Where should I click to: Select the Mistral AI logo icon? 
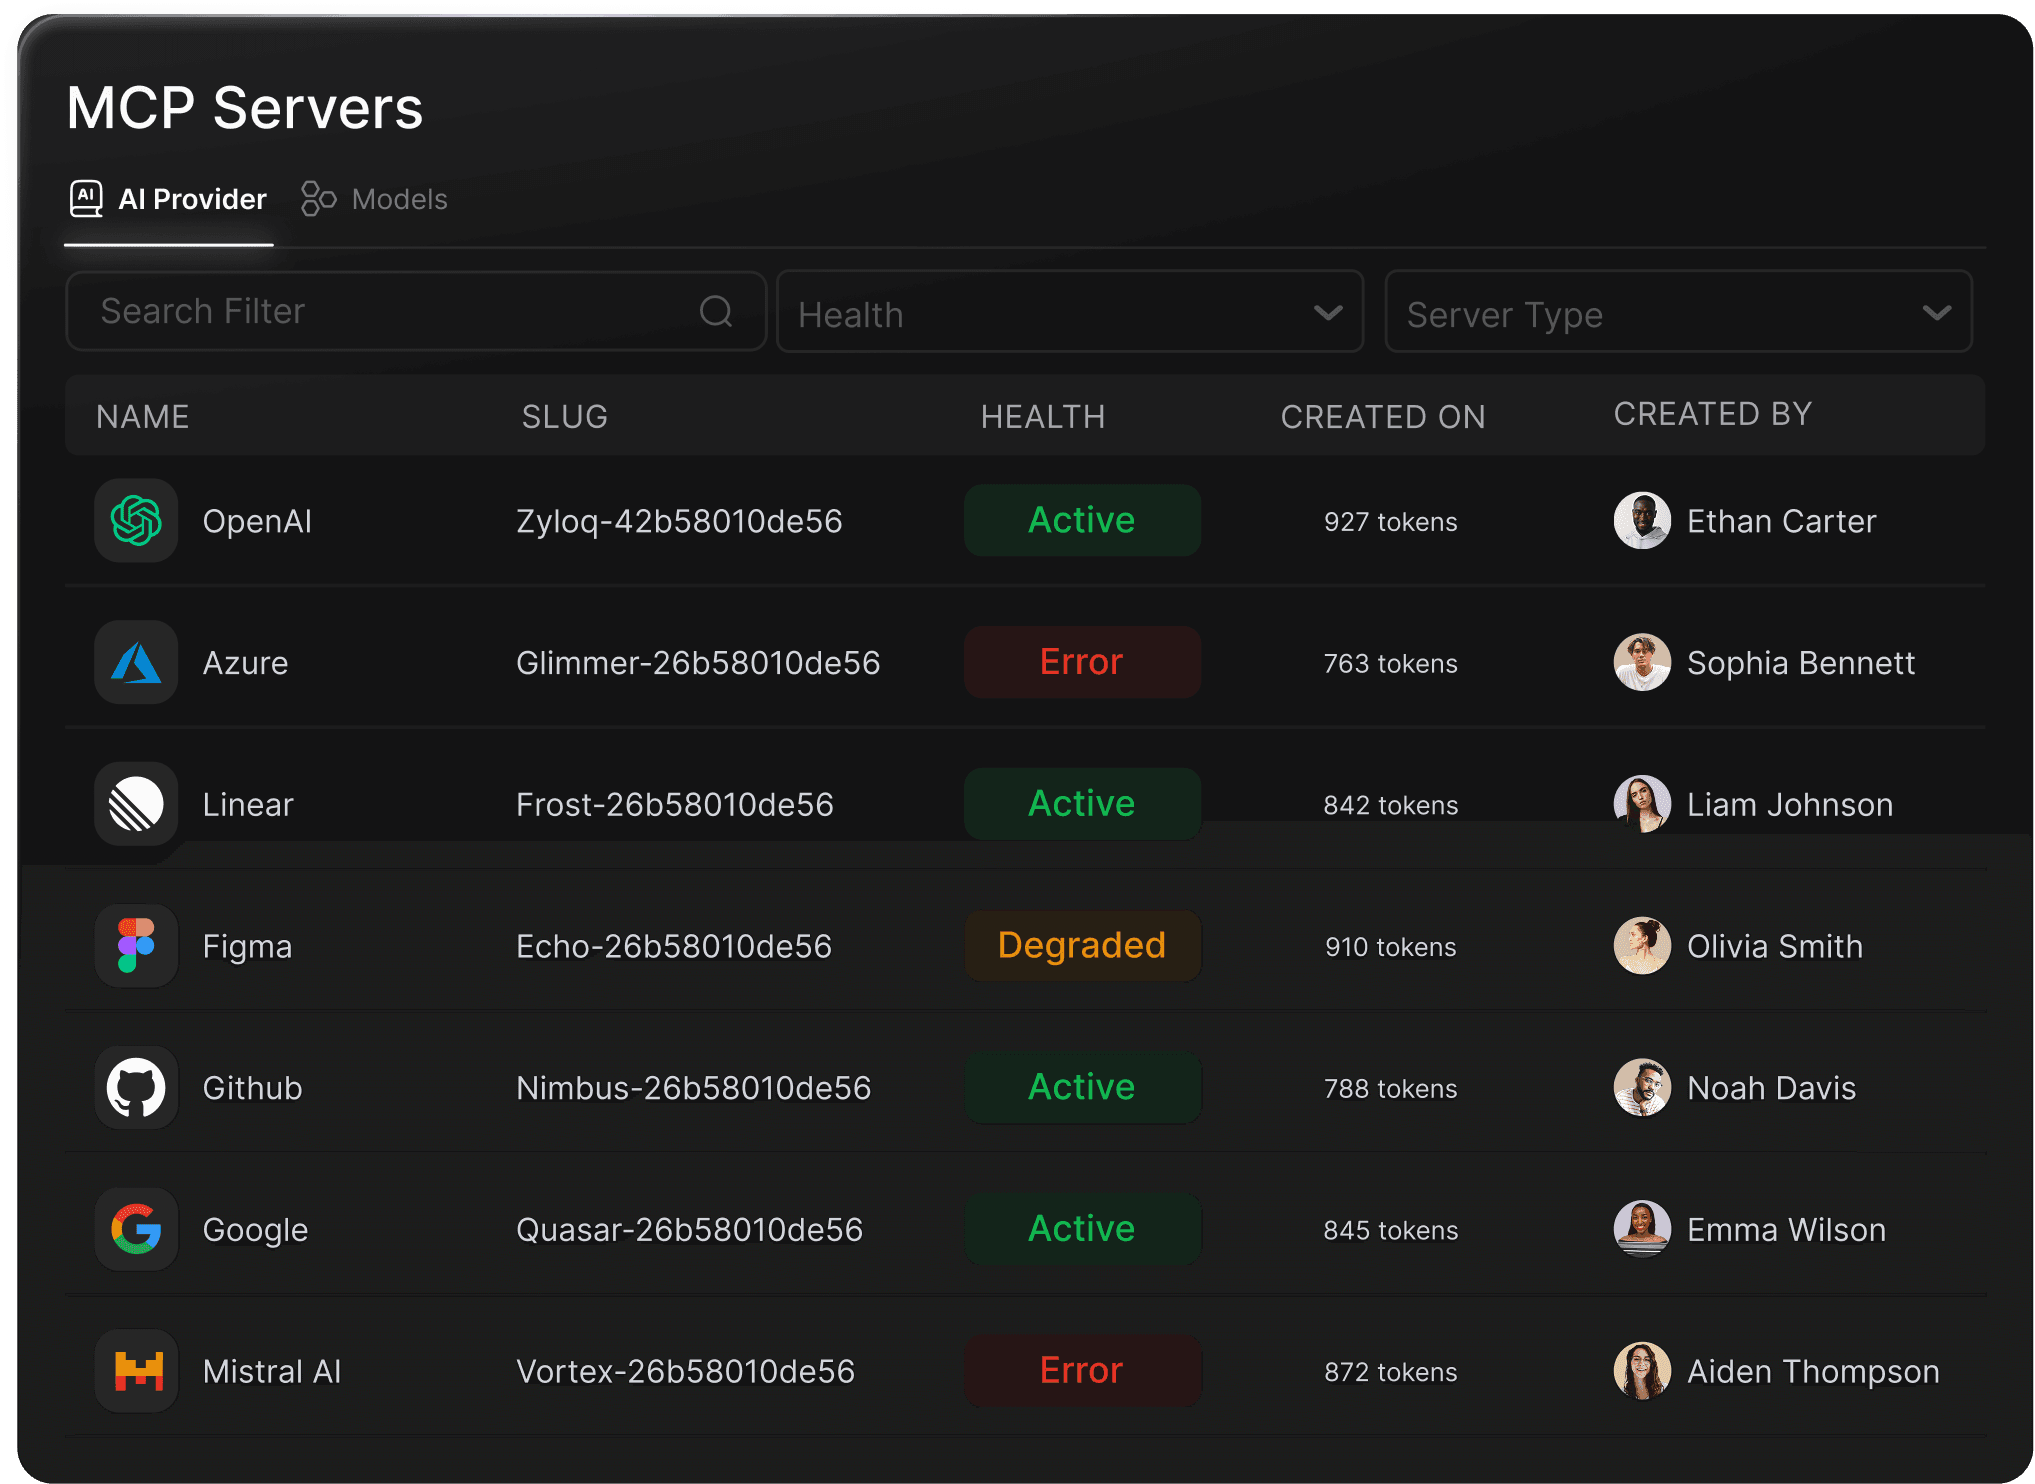136,1371
